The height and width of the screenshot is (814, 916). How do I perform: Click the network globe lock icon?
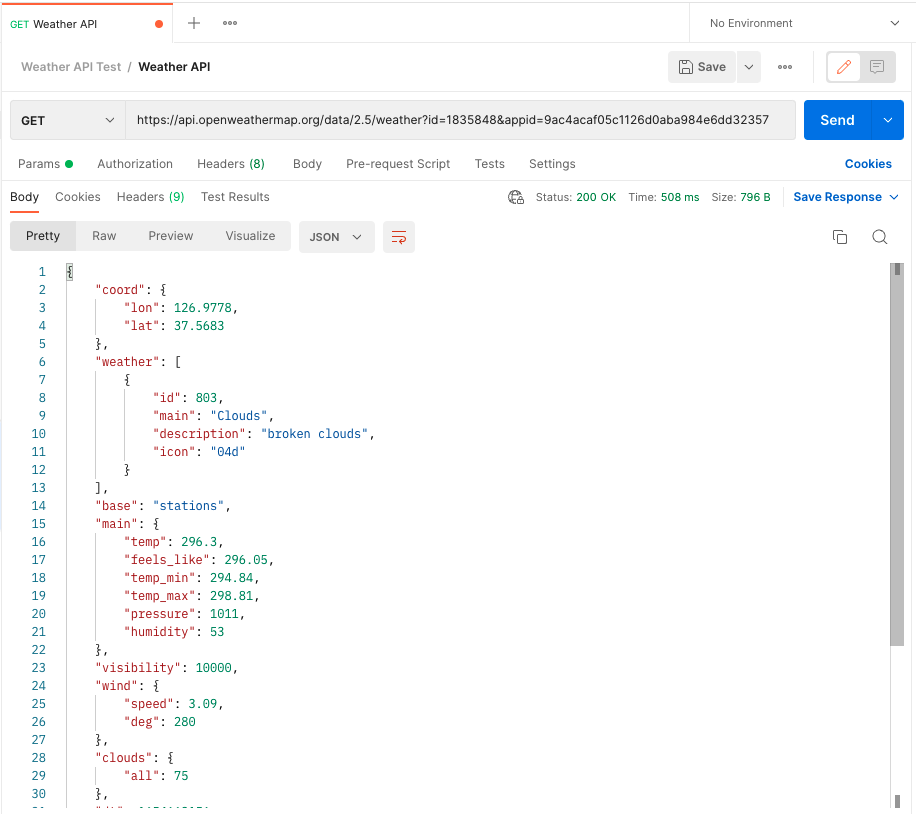click(x=516, y=198)
